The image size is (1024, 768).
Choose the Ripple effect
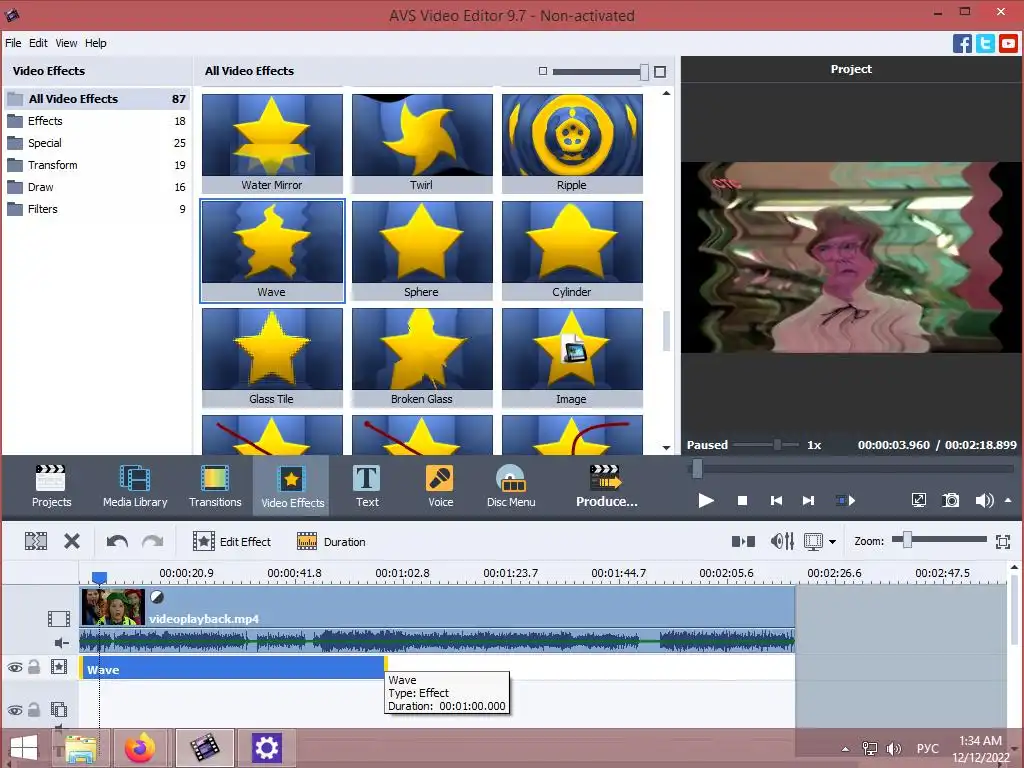572,143
